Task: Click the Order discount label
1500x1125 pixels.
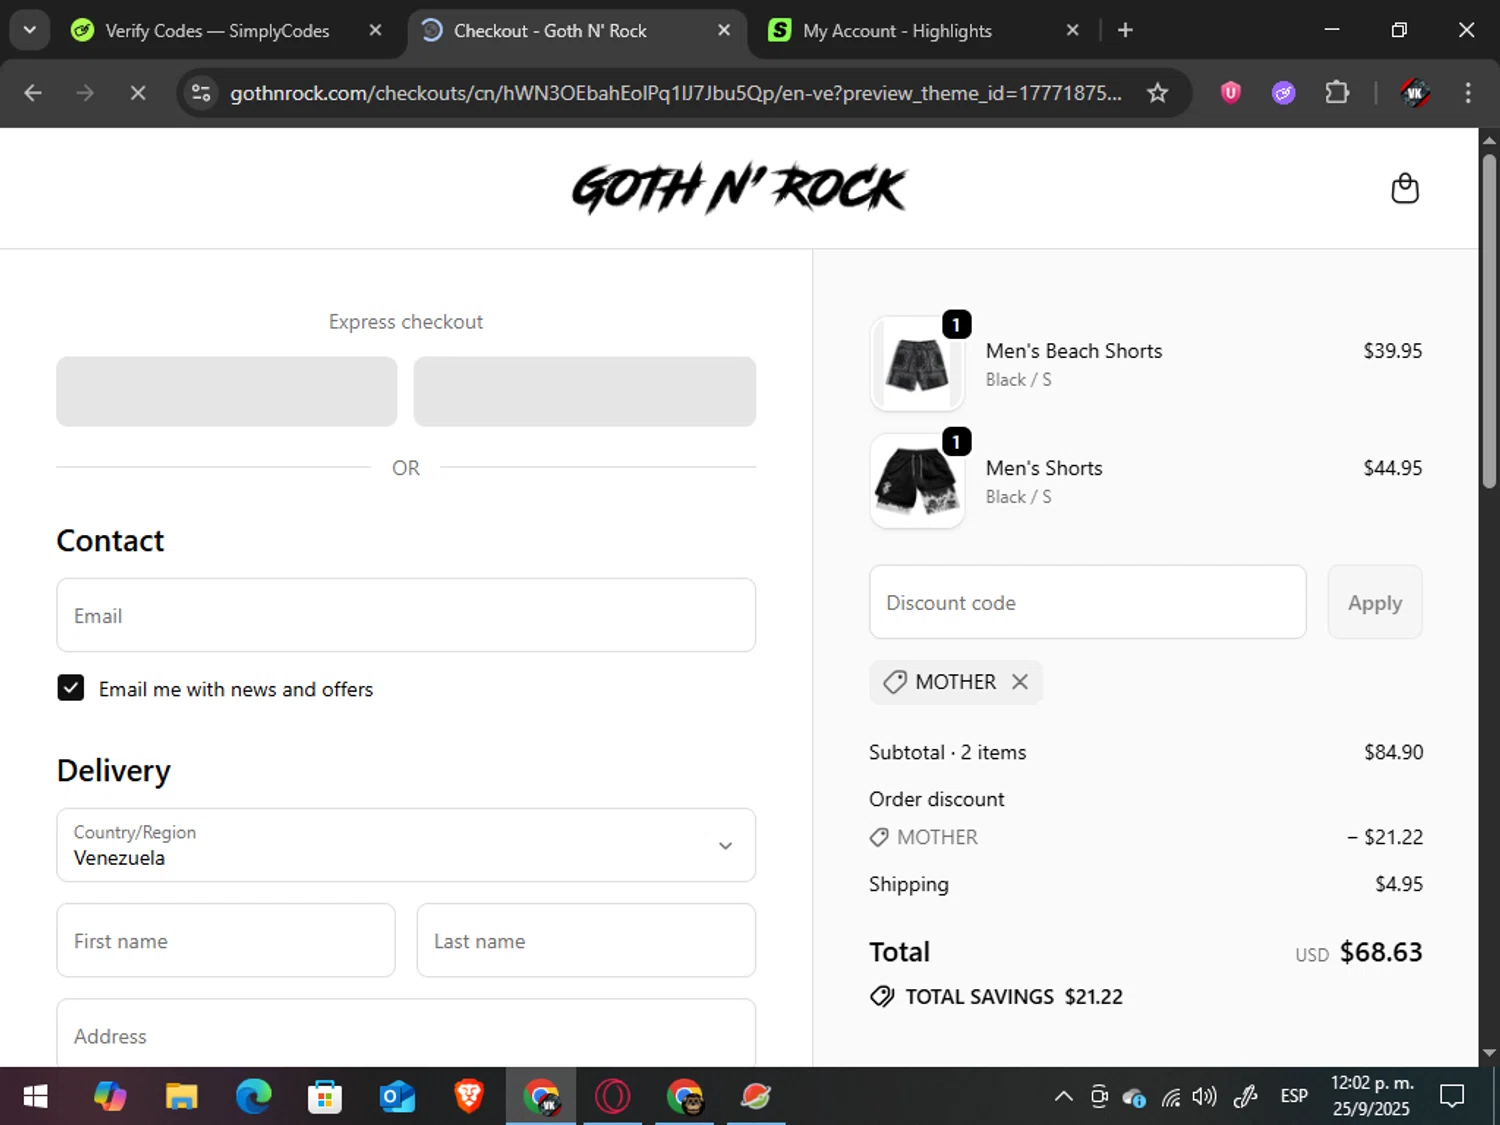Action: [x=937, y=799]
